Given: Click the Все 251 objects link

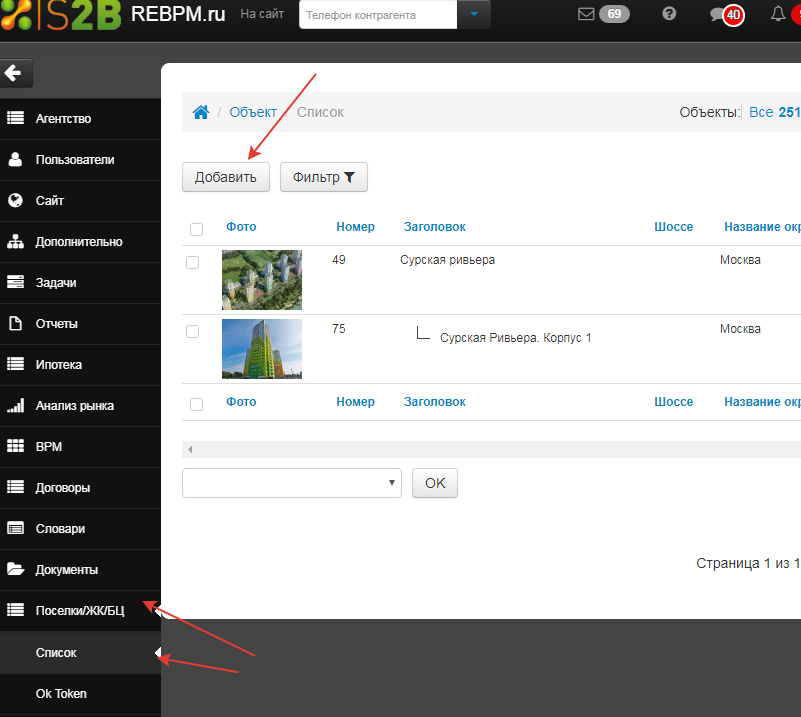Looking at the screenshot, I should click(x=774, y=112).
